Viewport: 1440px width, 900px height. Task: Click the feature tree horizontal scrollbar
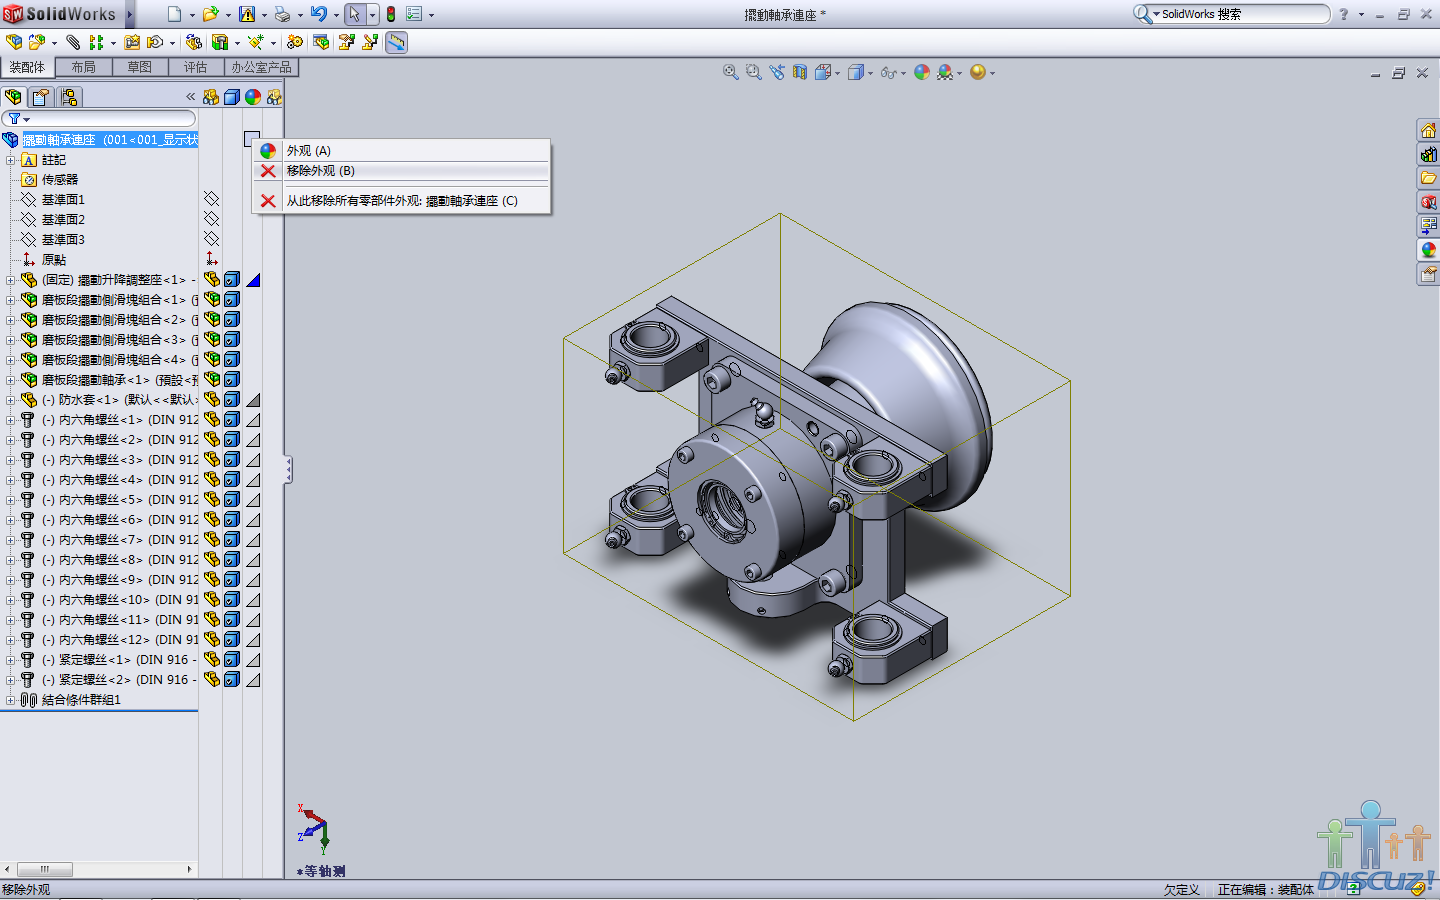tap(98, 869)
